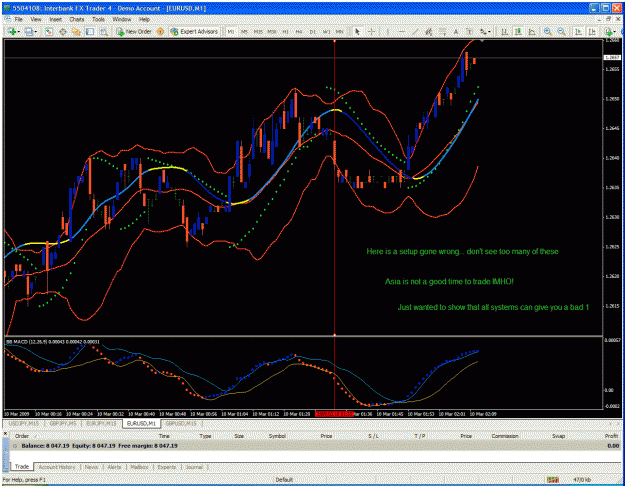Select the Vertical Line drawing tool
This screenshot has height=486, width=625.
pyautogui.click(x=388, y=31)
